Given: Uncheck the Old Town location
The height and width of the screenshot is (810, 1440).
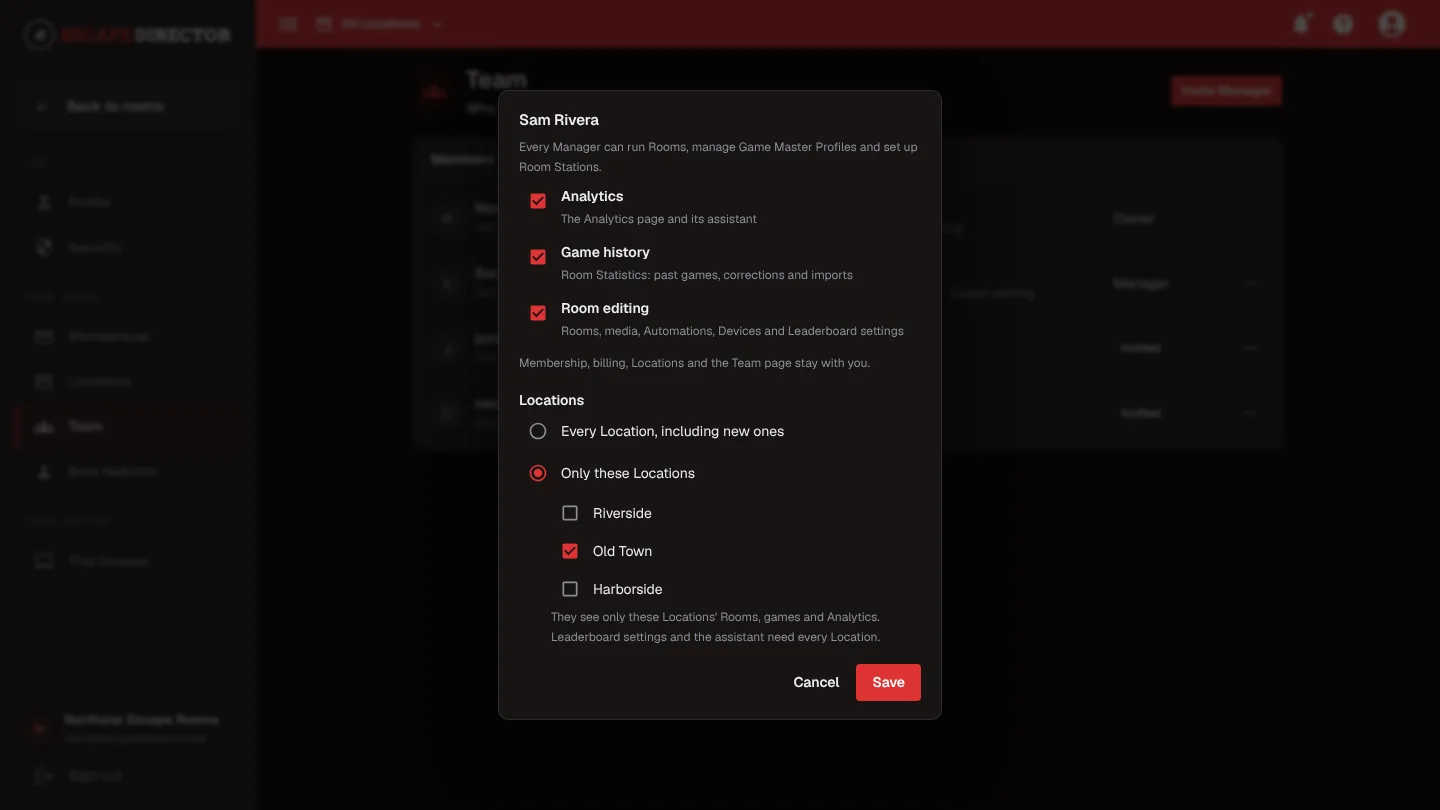Looking at the screenshot, I should pyautogui.click(x=570, y=551).
